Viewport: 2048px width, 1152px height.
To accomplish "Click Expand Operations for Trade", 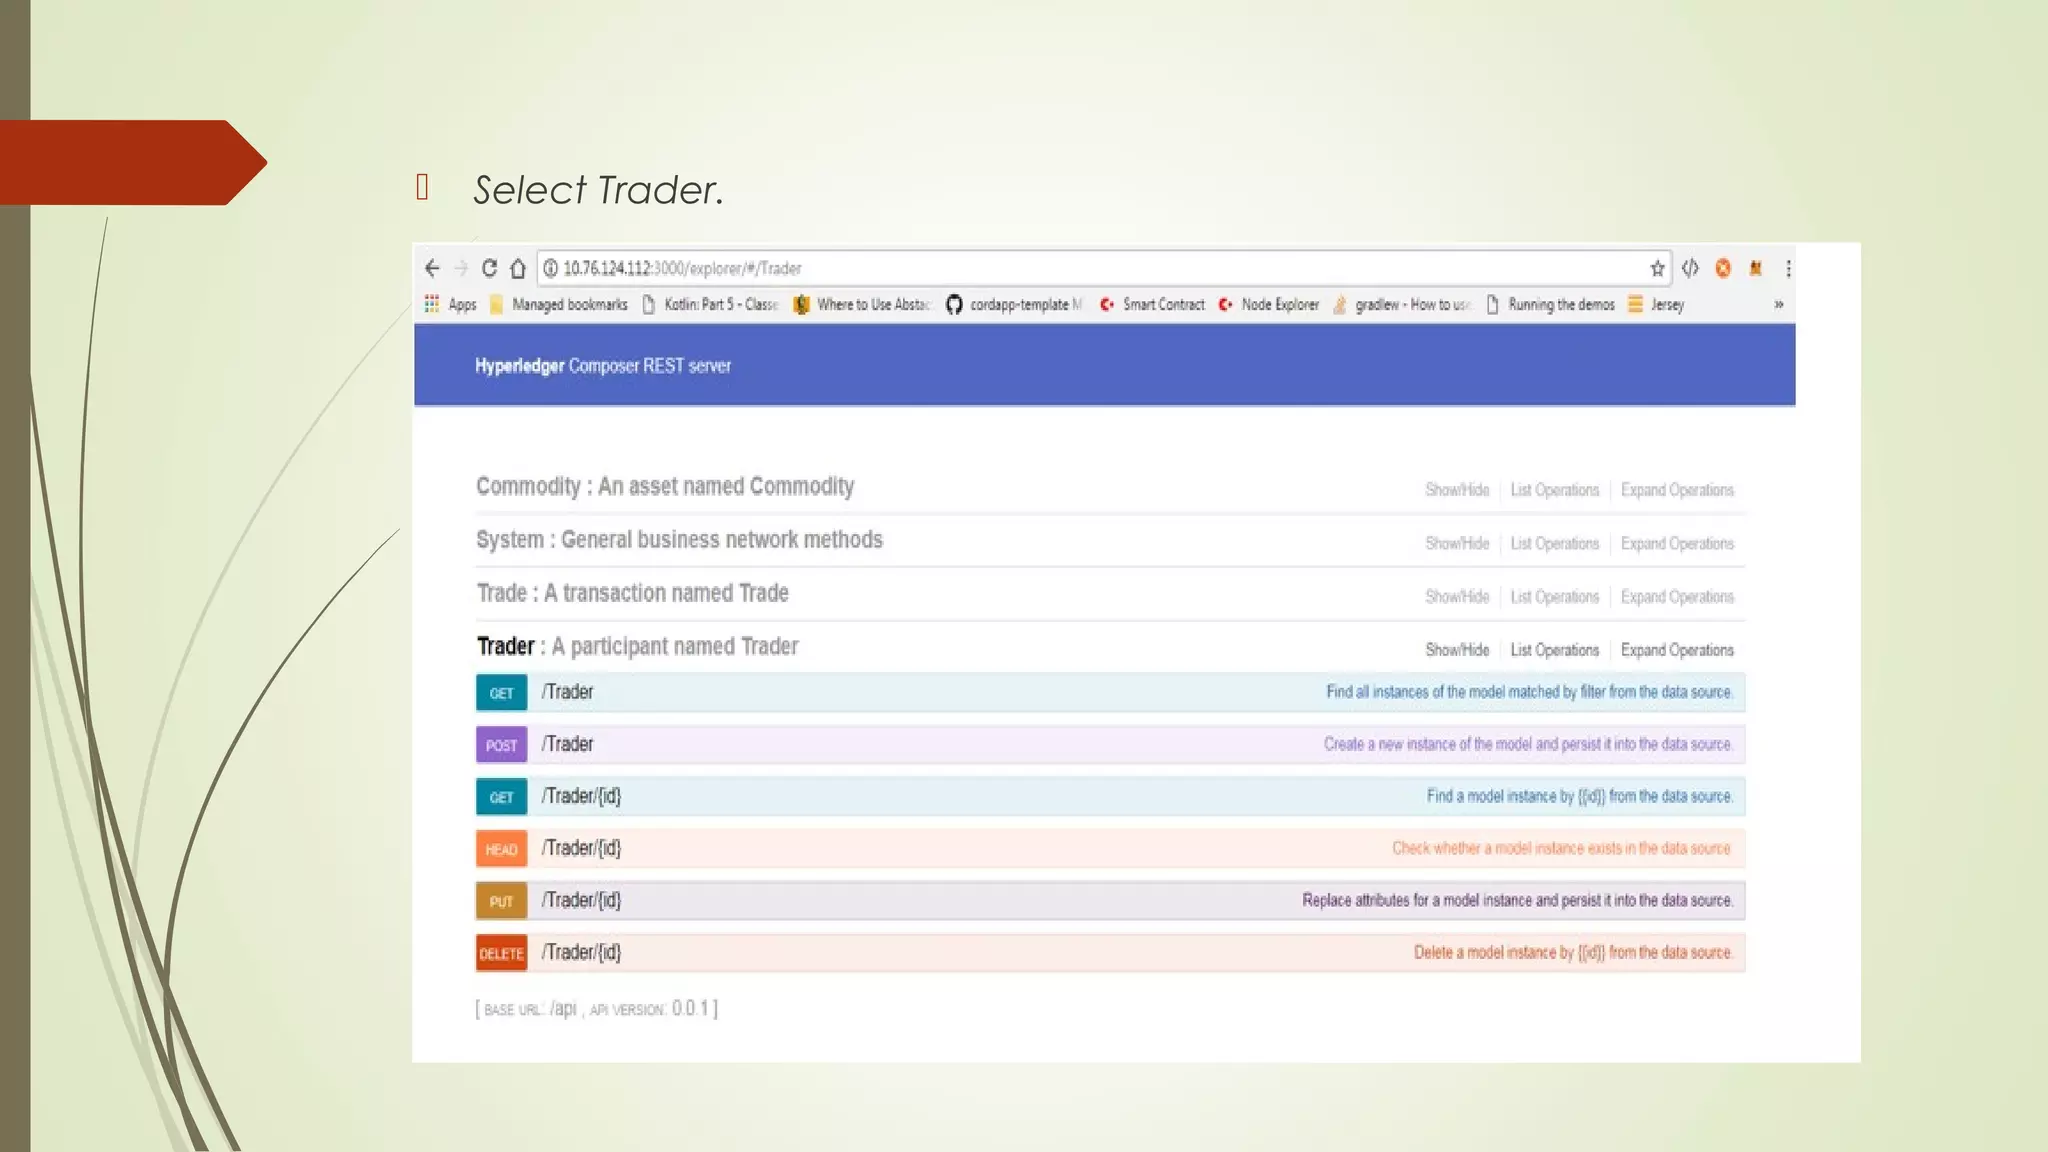I will [x=1677, y=597].
